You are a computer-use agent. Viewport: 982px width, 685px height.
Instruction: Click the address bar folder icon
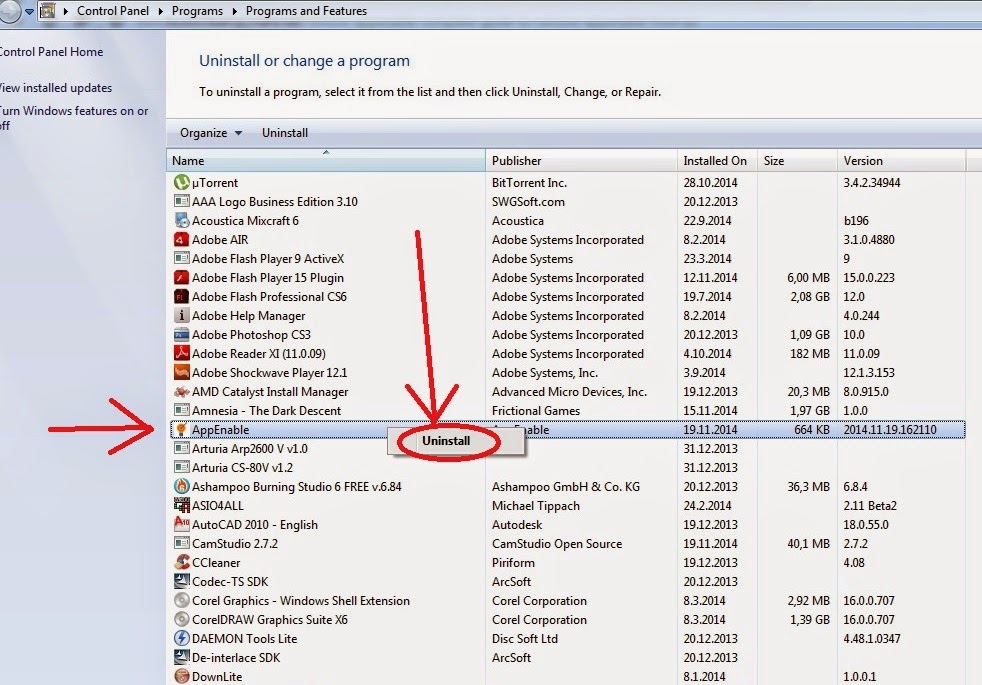click(x=48, y=11)
